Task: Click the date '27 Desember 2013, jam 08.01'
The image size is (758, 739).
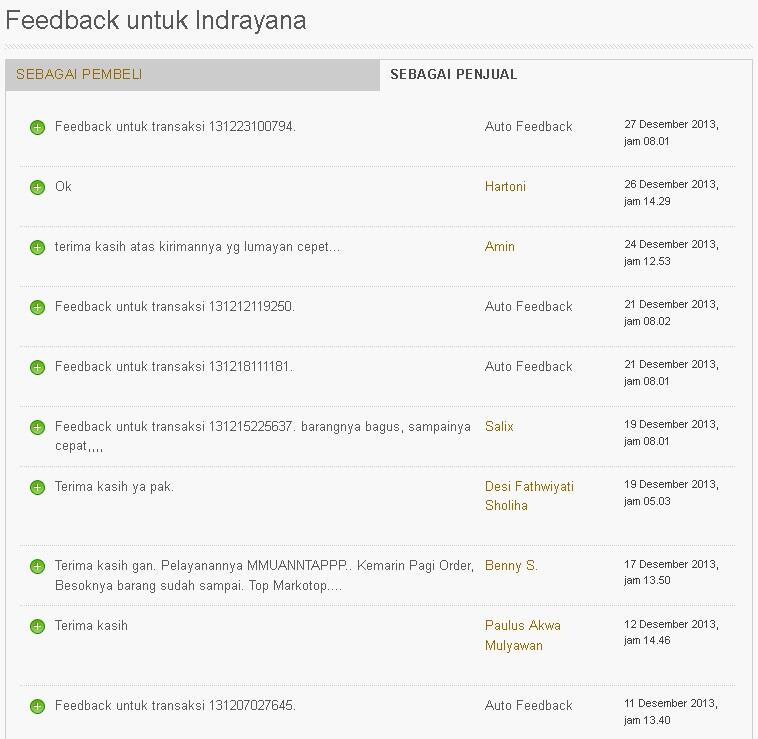Action: (x=671, y=133)
